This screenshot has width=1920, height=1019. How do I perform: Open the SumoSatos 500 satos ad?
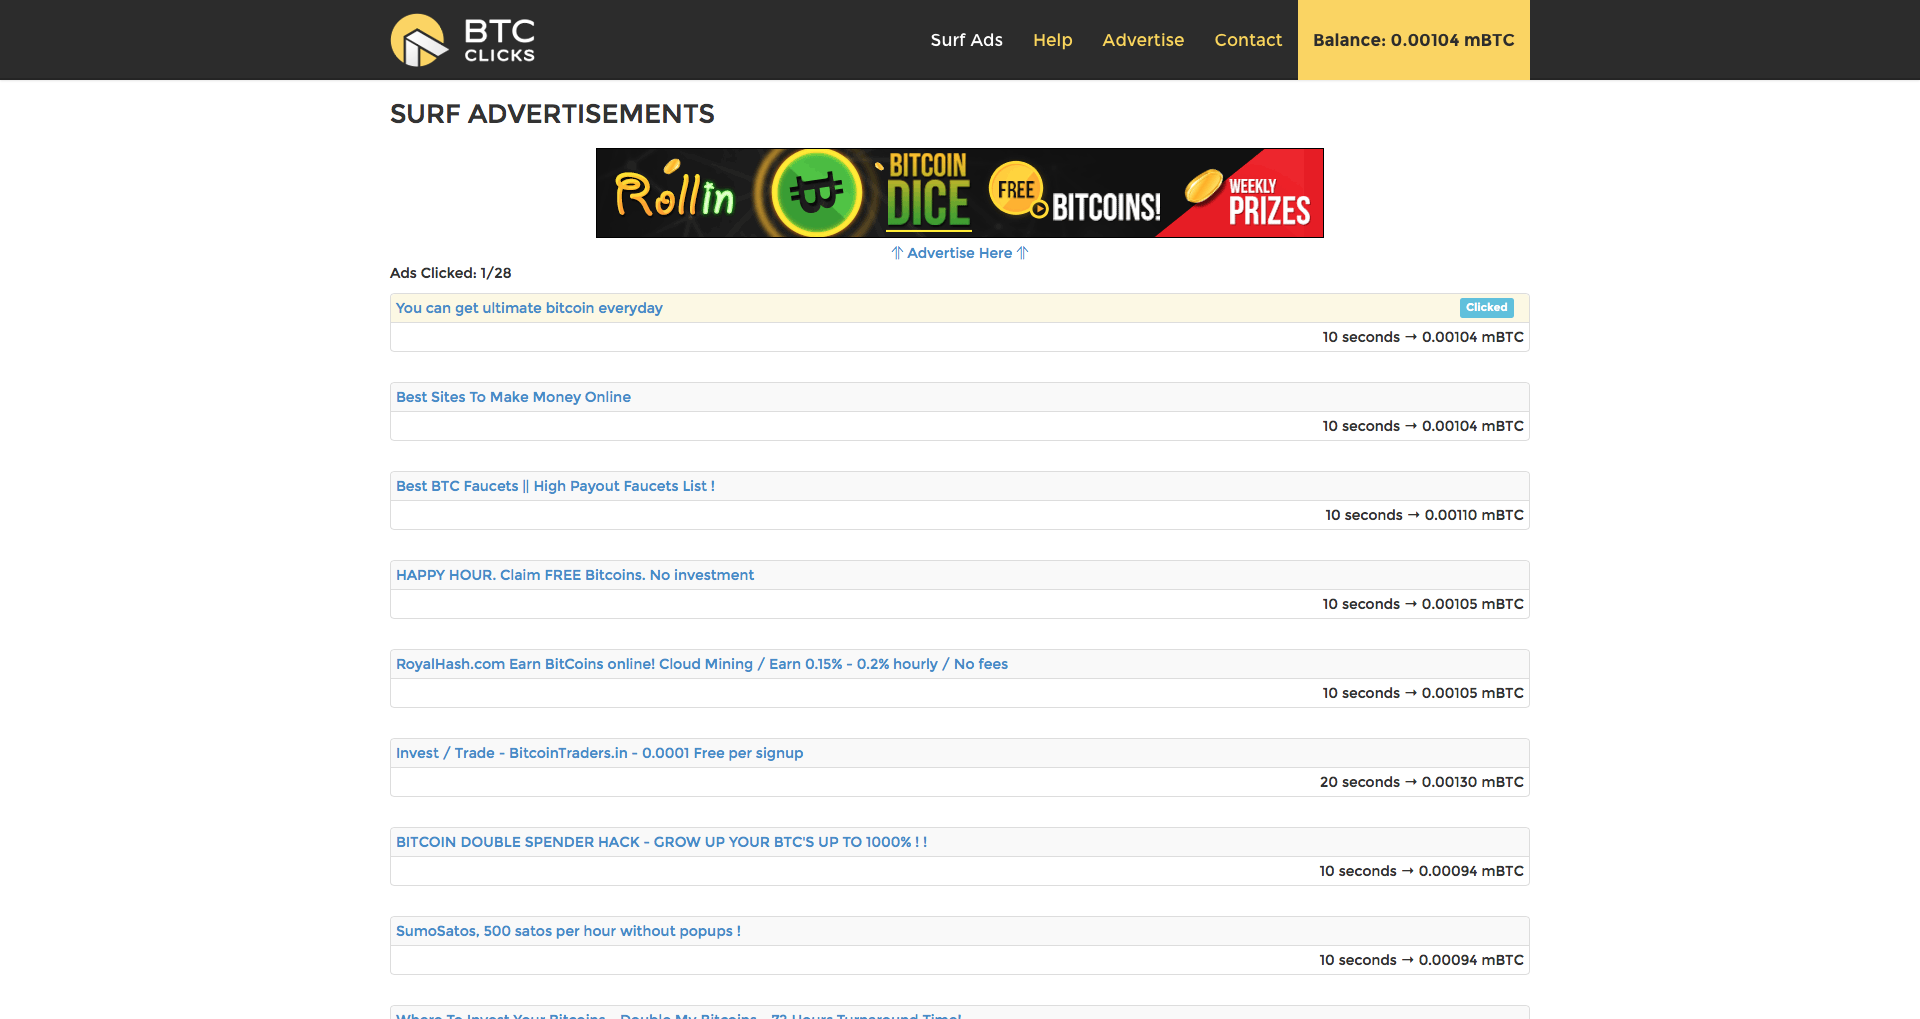568,931
